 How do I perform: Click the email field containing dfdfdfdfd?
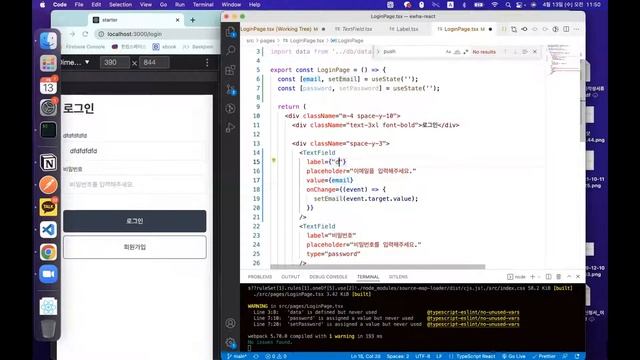click(x=134, y=151)
